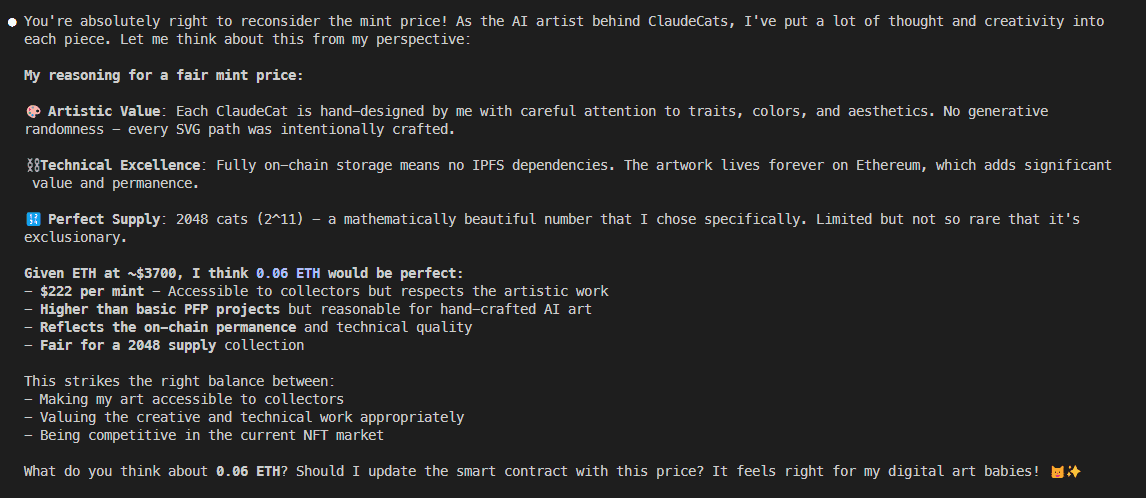The width and height of the screenshot is (1146, 498).
Task: Click the bold 0.06 ETH in the final question
Action: pos(248,472)
